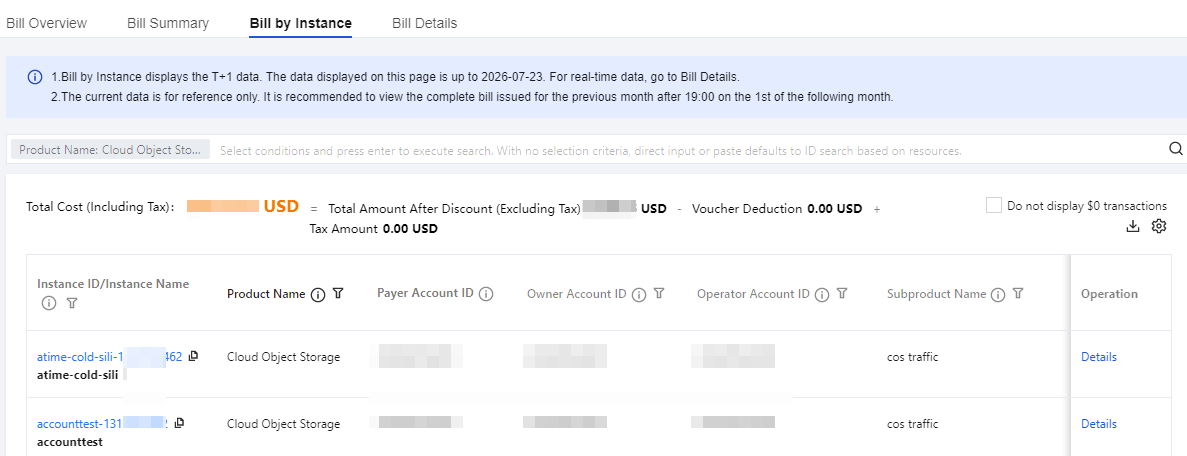Download the bill using download icon
The image size is (1187, 456).
(x=1133, y=226)
